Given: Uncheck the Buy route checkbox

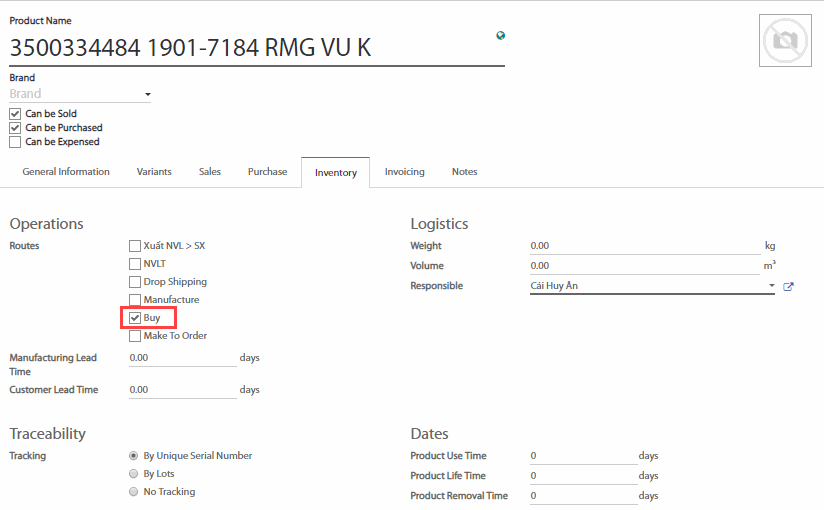Looking at the screenshot, I should coord(135,318).
